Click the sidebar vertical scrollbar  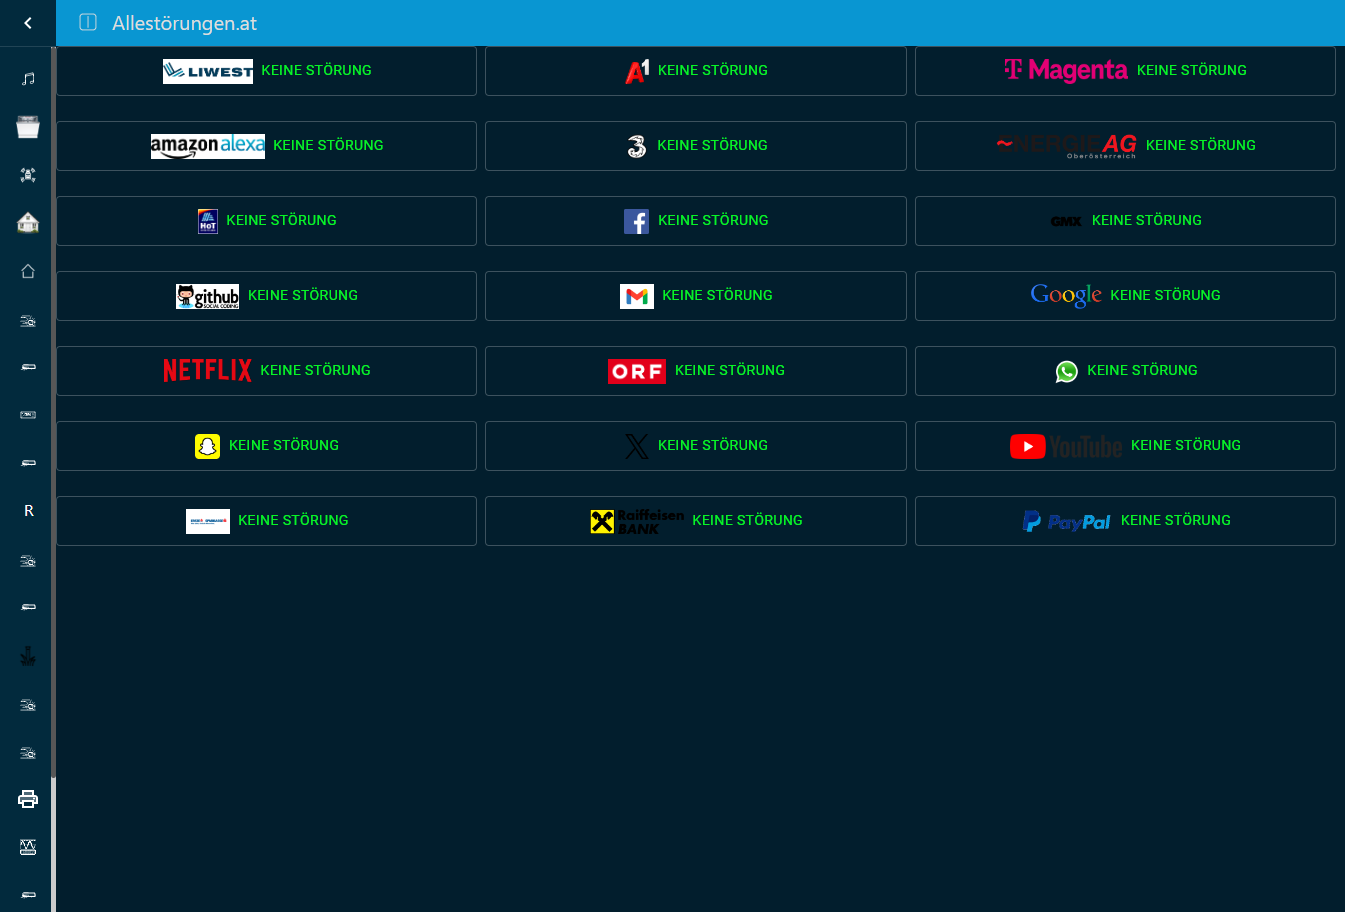[53, 412]
